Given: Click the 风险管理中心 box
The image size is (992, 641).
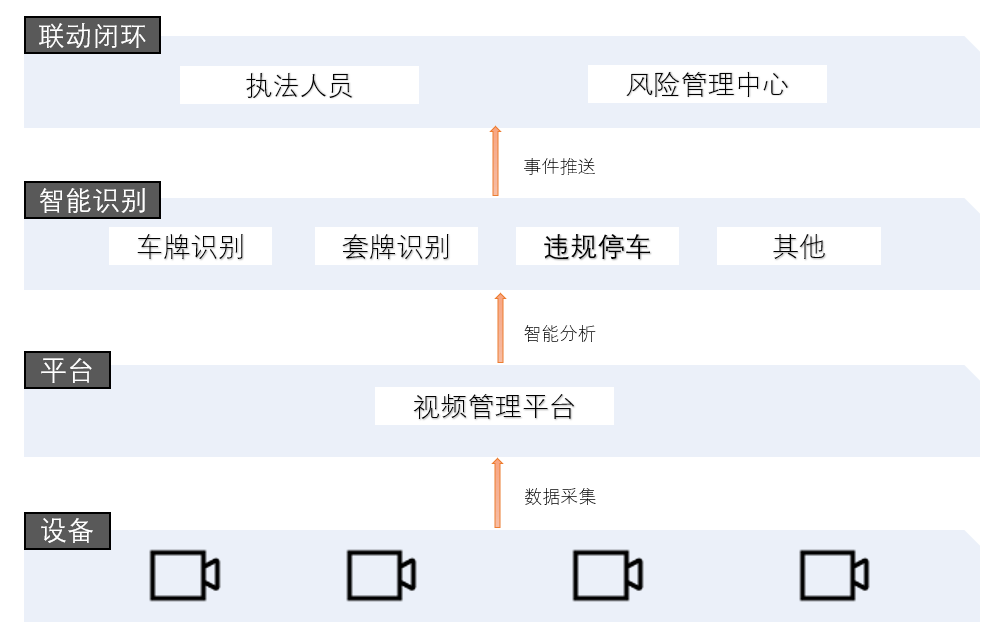Looking at the screenshot, I should (x=707, y=84).
